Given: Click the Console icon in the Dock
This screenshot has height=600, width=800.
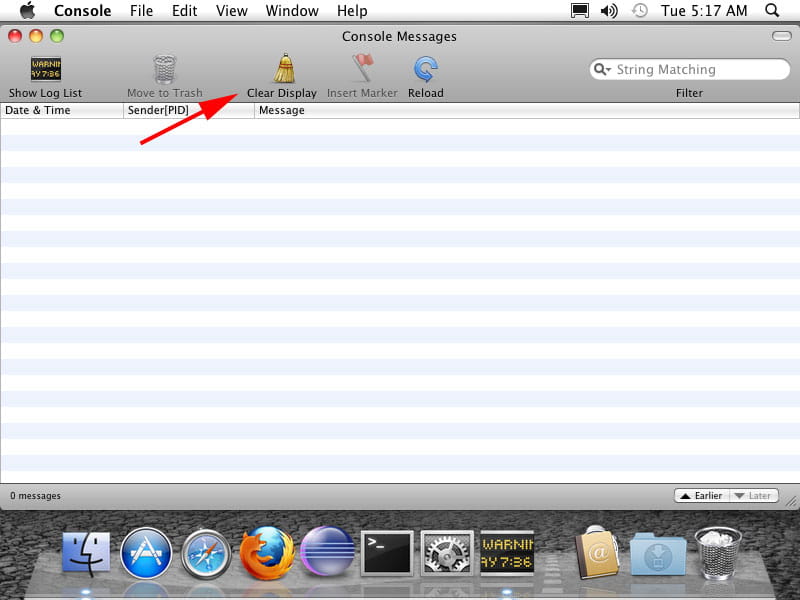Looking at the screenshot, I should (x=507, y=553).
